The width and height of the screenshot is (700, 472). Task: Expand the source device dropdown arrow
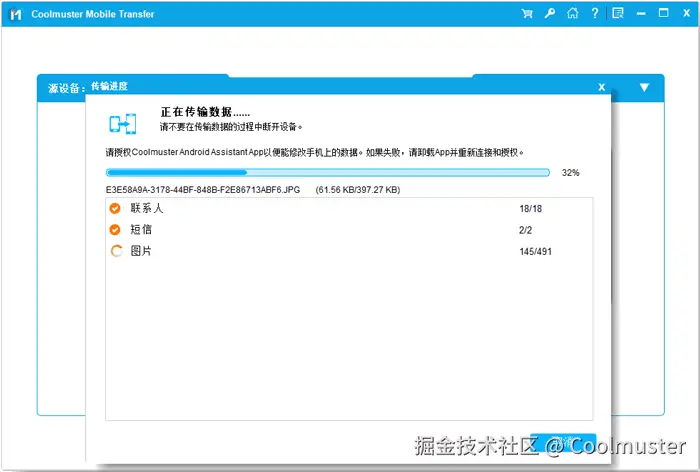pos(644,87)
